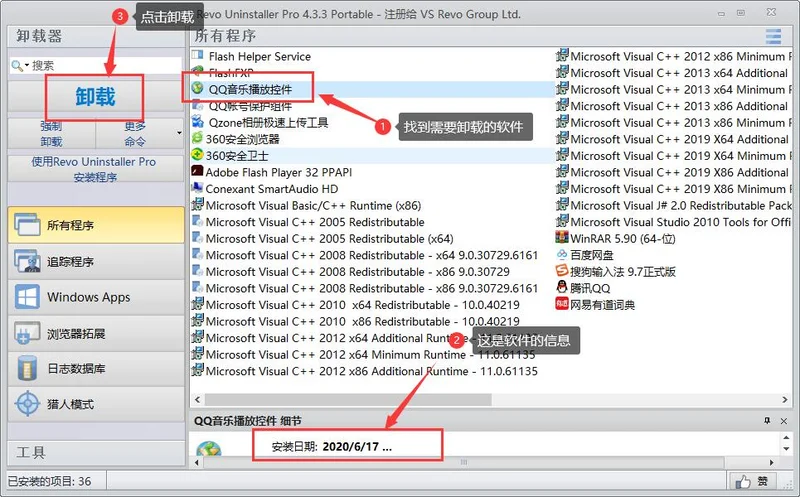Image resolution: width=800 pixels, height=497 pixels.
Task: Click 已安装的项目: 36 status text
Action: point(49,481)
